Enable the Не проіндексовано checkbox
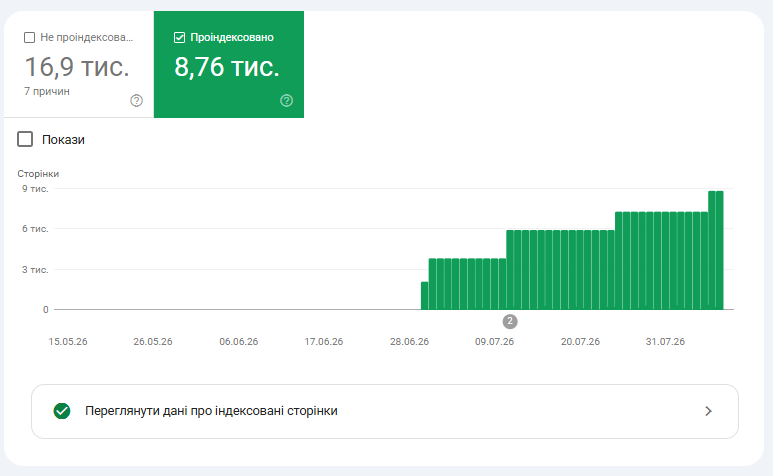The image size is (773, 476). [30, 37]
